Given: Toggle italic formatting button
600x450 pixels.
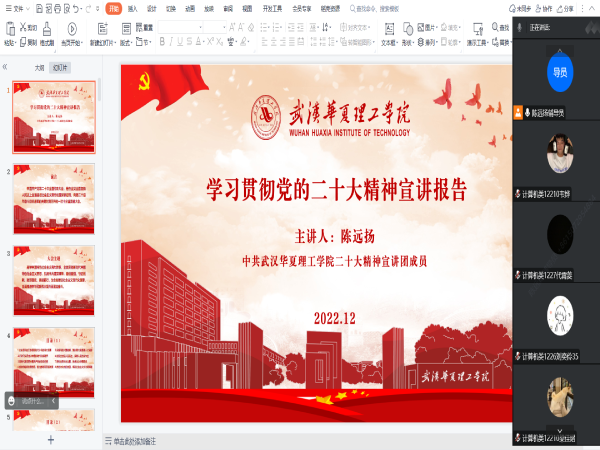Looking at the screenshot, I should [x=172, y=42].
